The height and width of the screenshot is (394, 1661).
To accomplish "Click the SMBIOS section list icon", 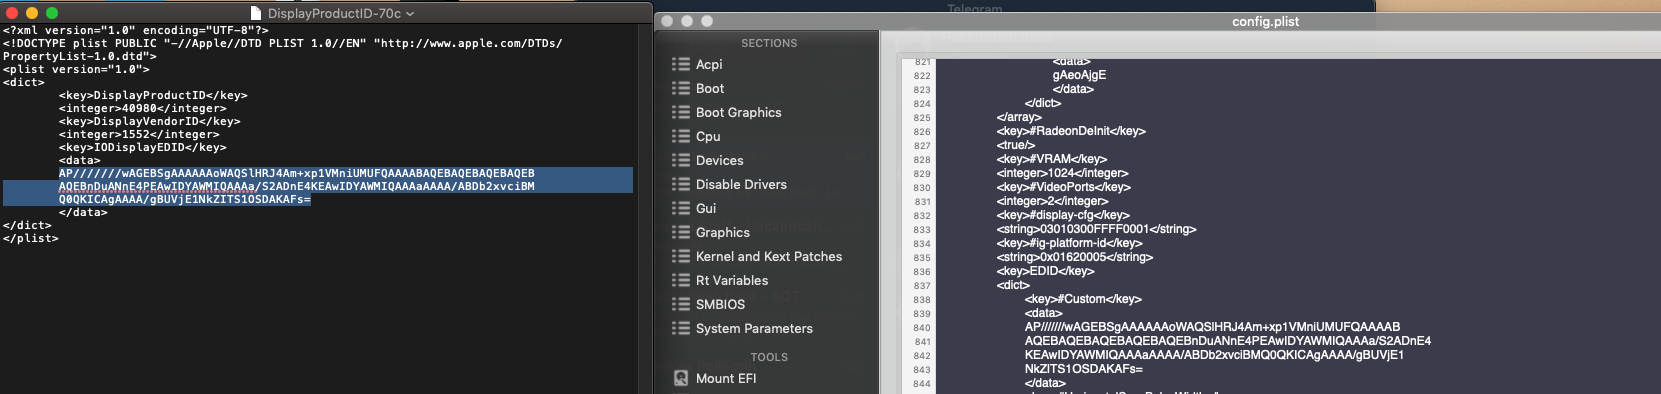I will (681, 304).
